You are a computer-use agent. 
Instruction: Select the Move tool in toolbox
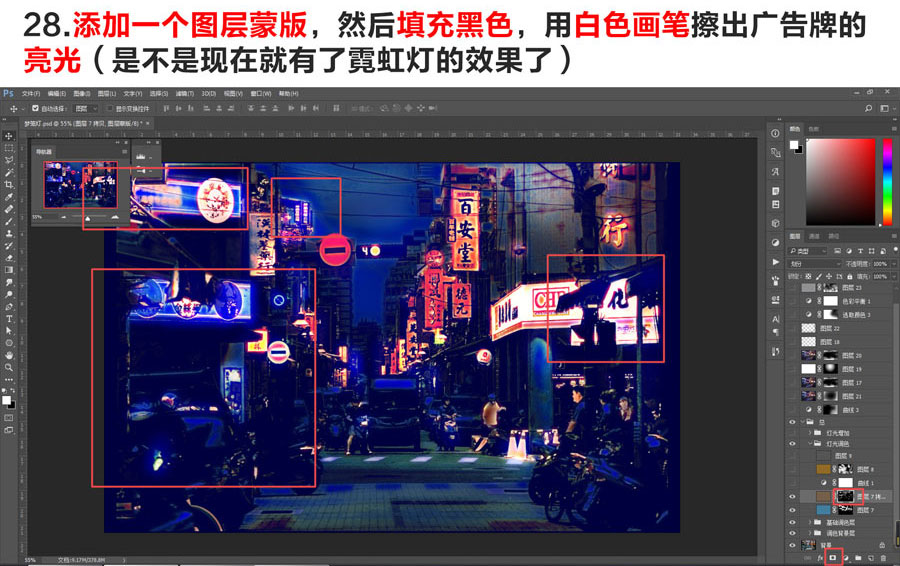click(x=9, y=136)
